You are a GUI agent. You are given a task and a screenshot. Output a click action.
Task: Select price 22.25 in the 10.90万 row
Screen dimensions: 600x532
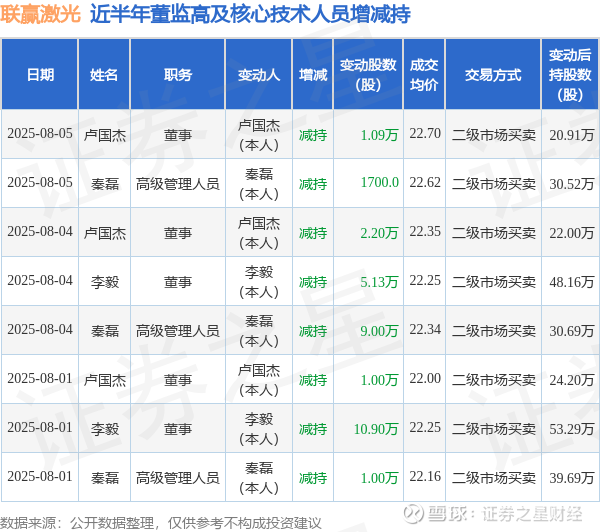pyautogui.click(x=425, y=428)
